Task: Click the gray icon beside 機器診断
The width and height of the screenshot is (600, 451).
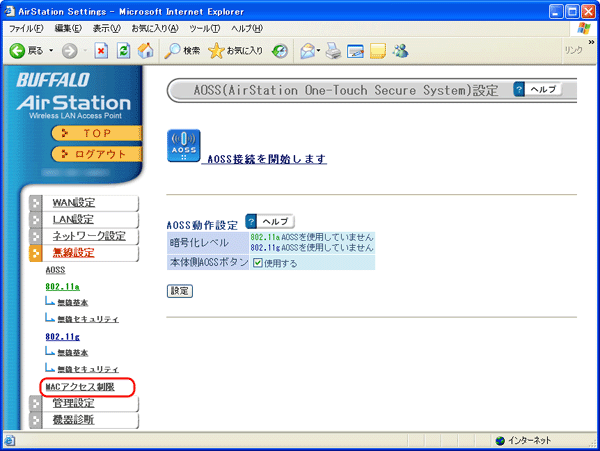Action: (36, 420)
